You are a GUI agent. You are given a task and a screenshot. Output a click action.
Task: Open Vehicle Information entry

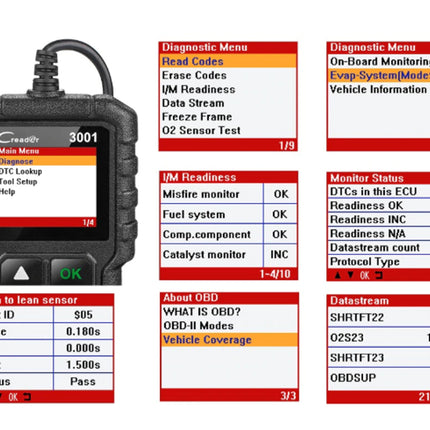pos(378,89)
